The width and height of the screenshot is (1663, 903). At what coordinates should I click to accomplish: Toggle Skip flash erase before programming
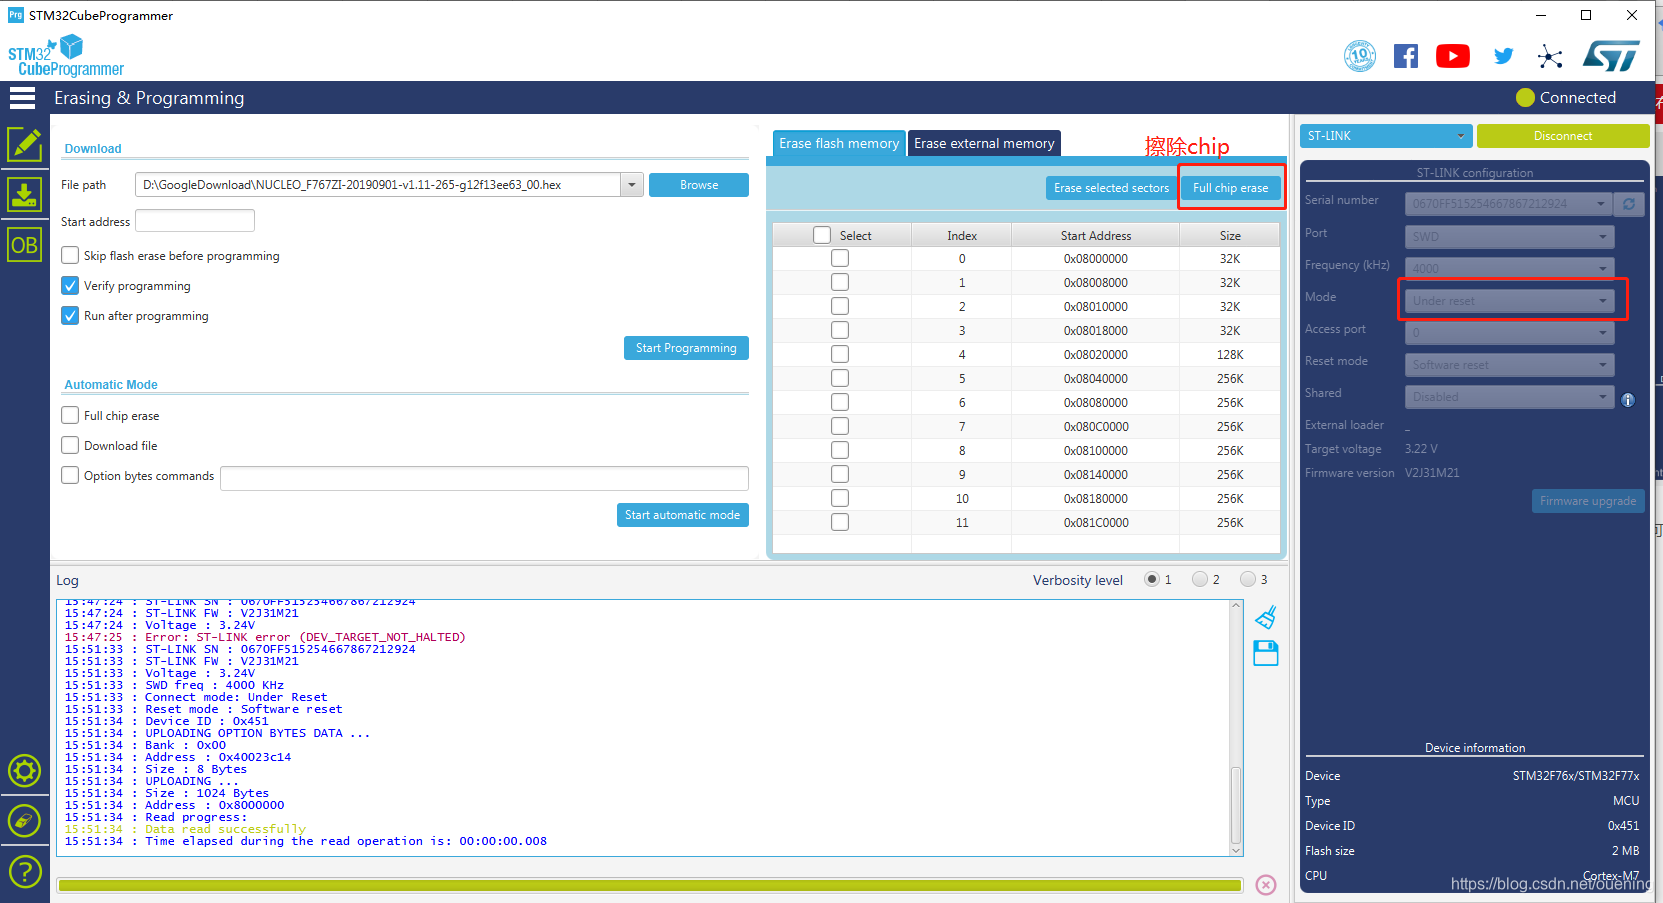[70, 255]
